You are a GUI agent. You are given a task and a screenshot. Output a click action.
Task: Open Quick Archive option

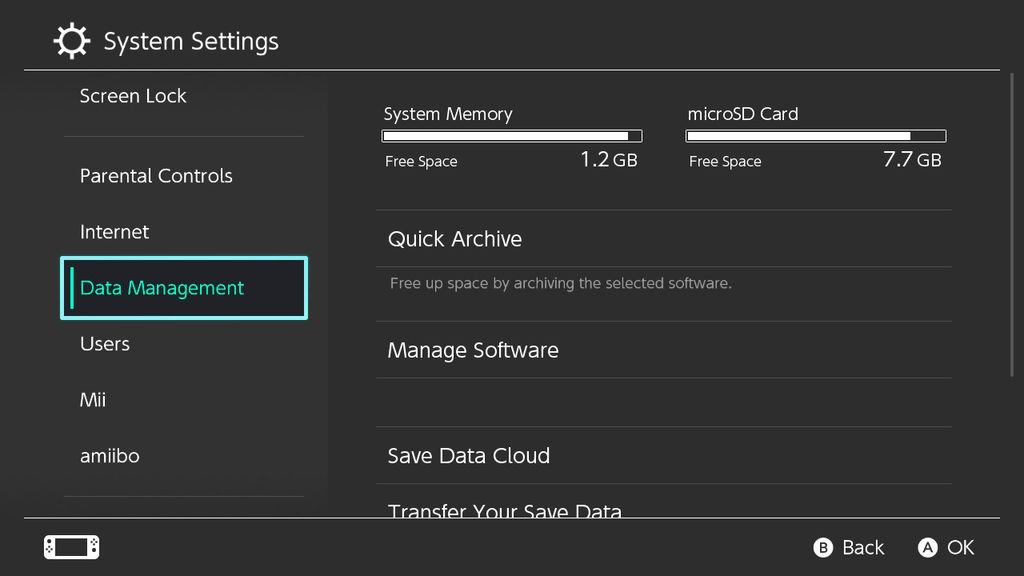pyautogui.click(x=455, y=239)
